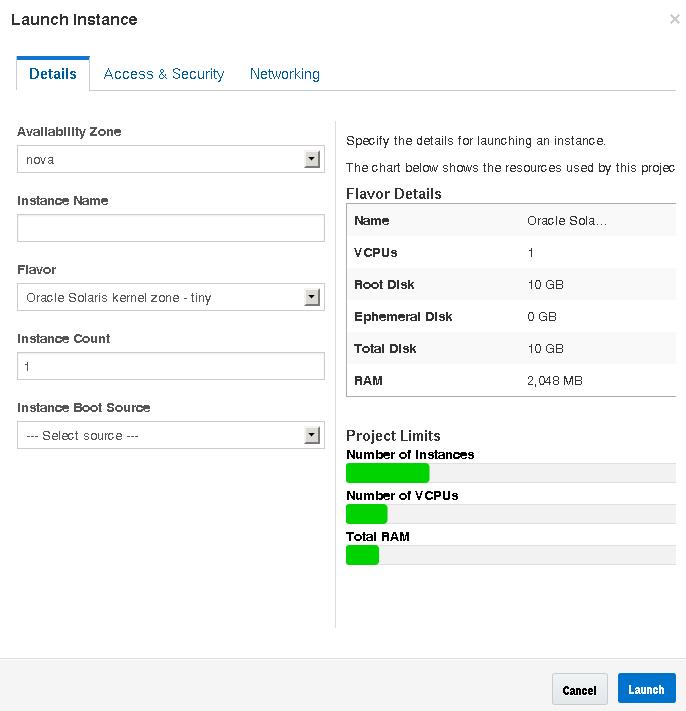Click the Root Disk row in Flavor Details

pyautogui.click(x=510, y=285)
